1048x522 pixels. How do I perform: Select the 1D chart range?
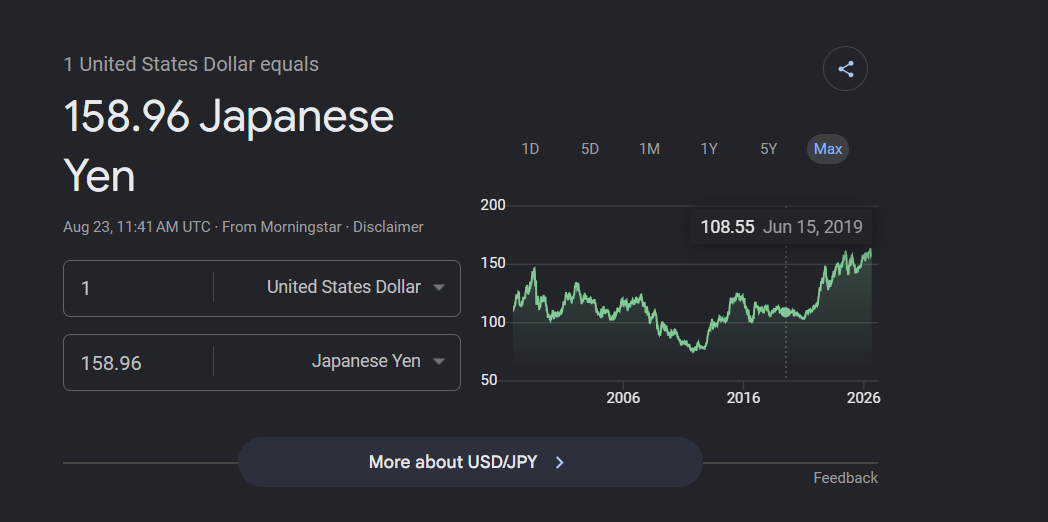tap(530, 149)
